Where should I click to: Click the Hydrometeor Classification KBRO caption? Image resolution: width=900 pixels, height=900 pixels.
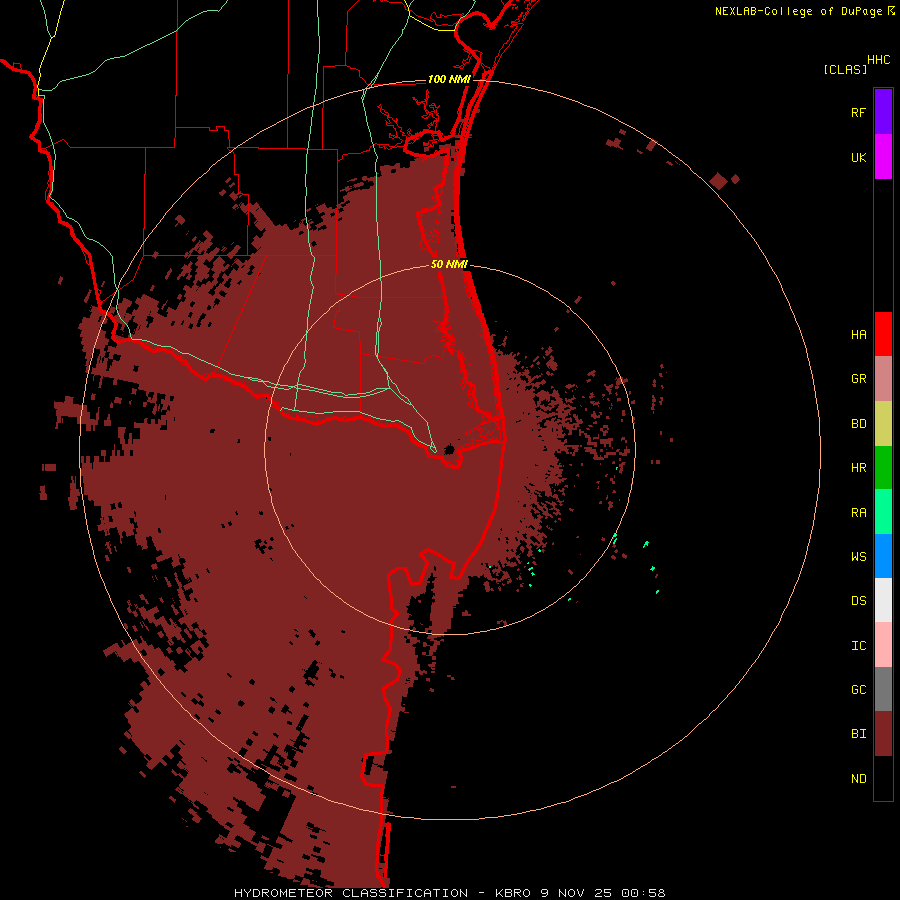coord(449,893)
